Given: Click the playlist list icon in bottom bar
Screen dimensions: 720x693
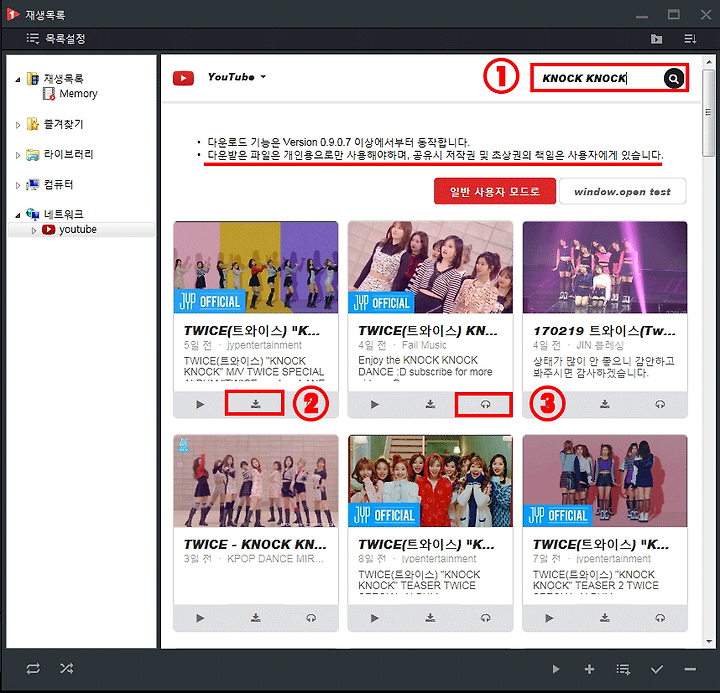Looking at the screenshot, I should (x=623, y=669).
